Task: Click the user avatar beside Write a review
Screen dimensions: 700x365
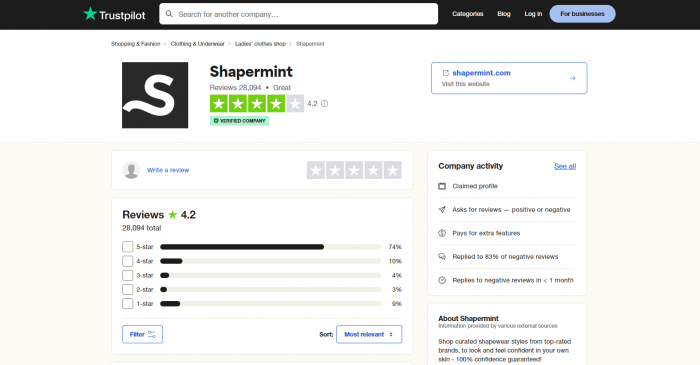Action: (x=131, y=170)
